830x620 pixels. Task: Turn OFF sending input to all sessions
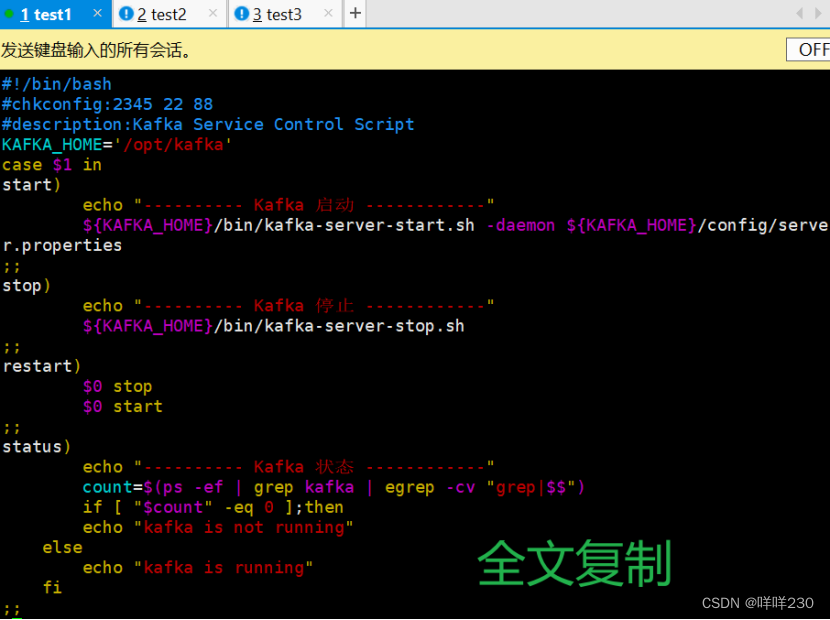[808, 50]
